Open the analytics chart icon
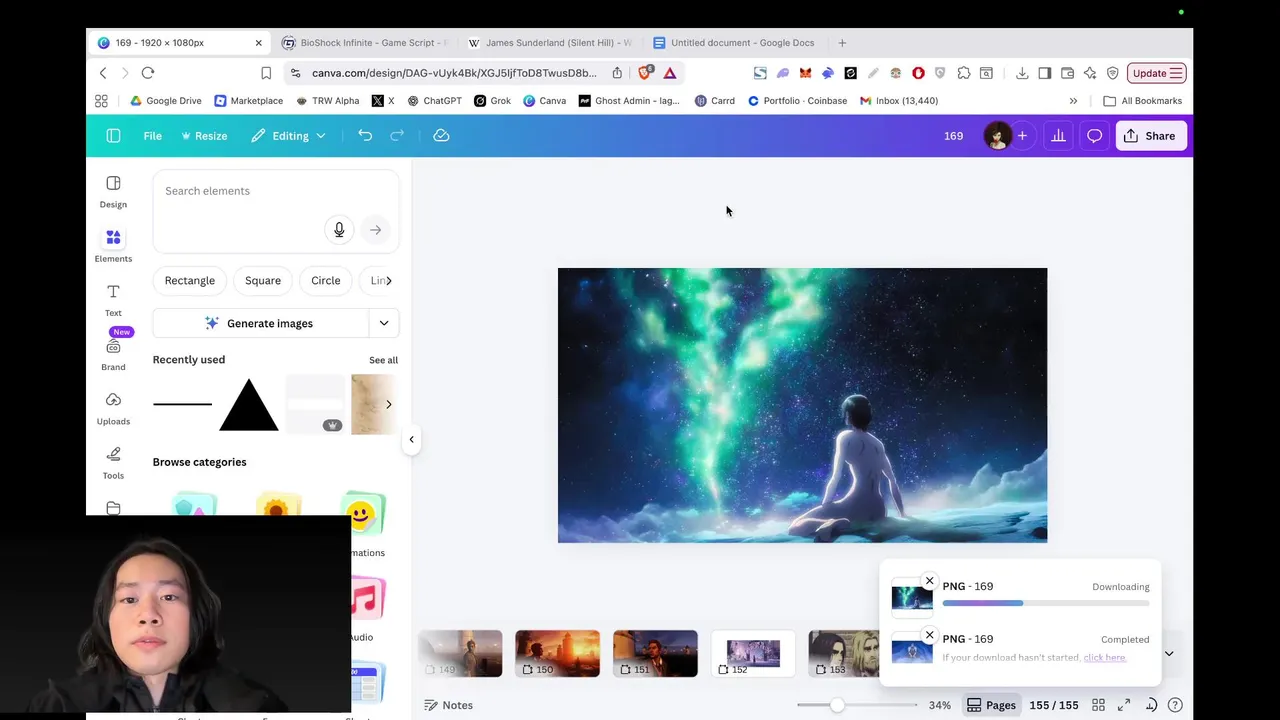This screenshot has height=720, width=1280. [1058, 136]
